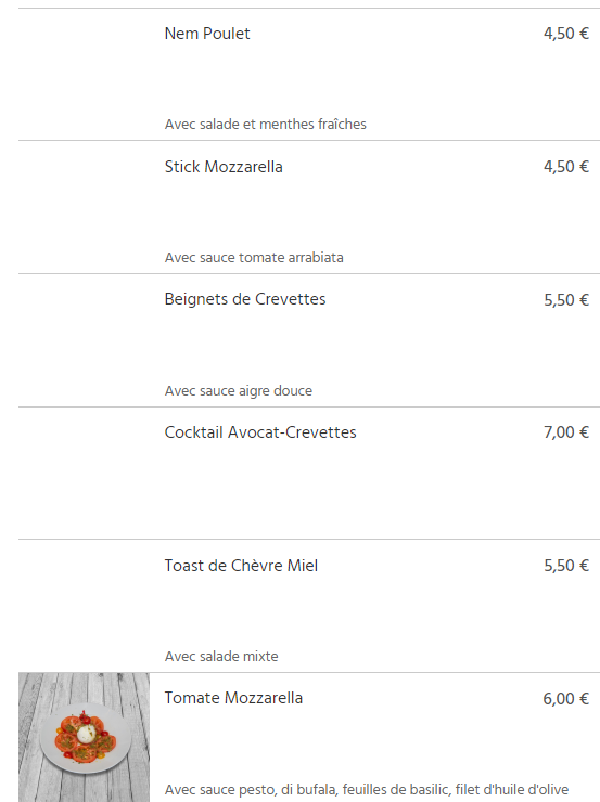This screenshot has height=802, width=600.
Task: Click the 'Avec salade et menthes fraîches' description
Action: pyautogui.click(x=265, y=124)
